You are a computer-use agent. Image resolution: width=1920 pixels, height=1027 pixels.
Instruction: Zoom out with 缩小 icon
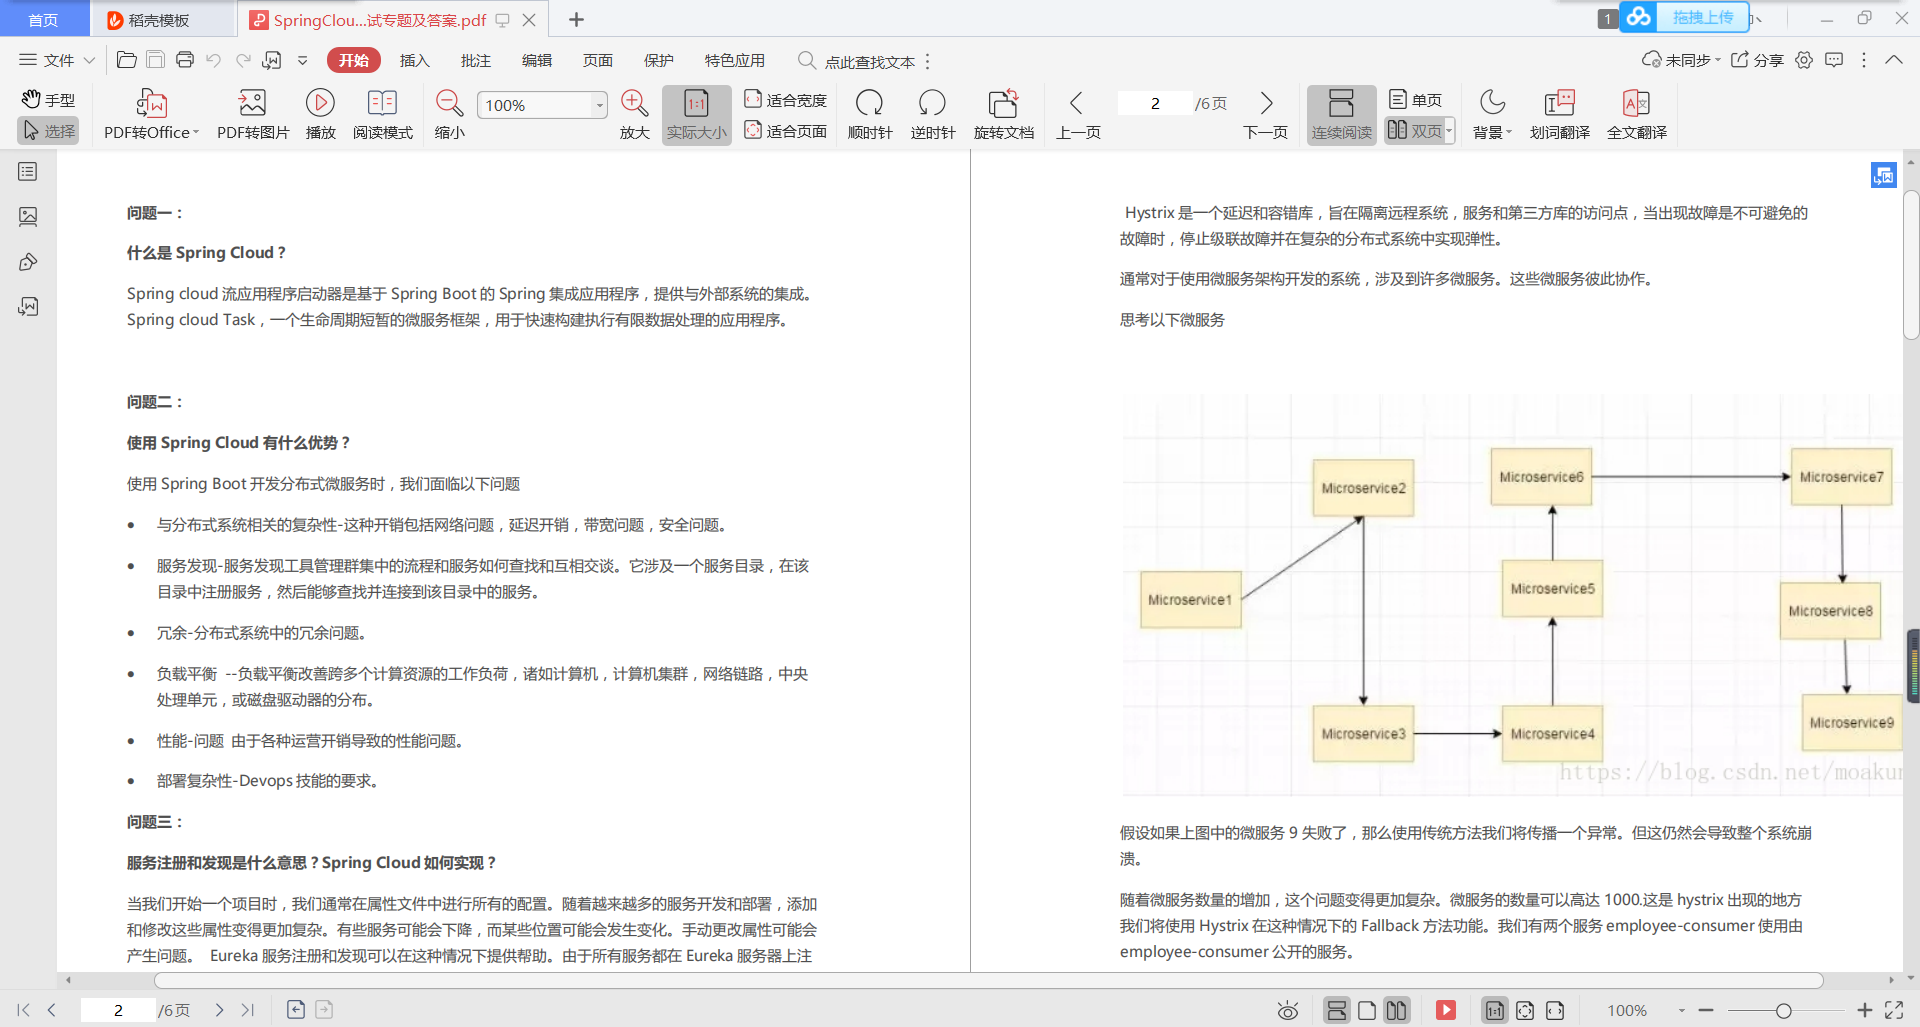449,115
